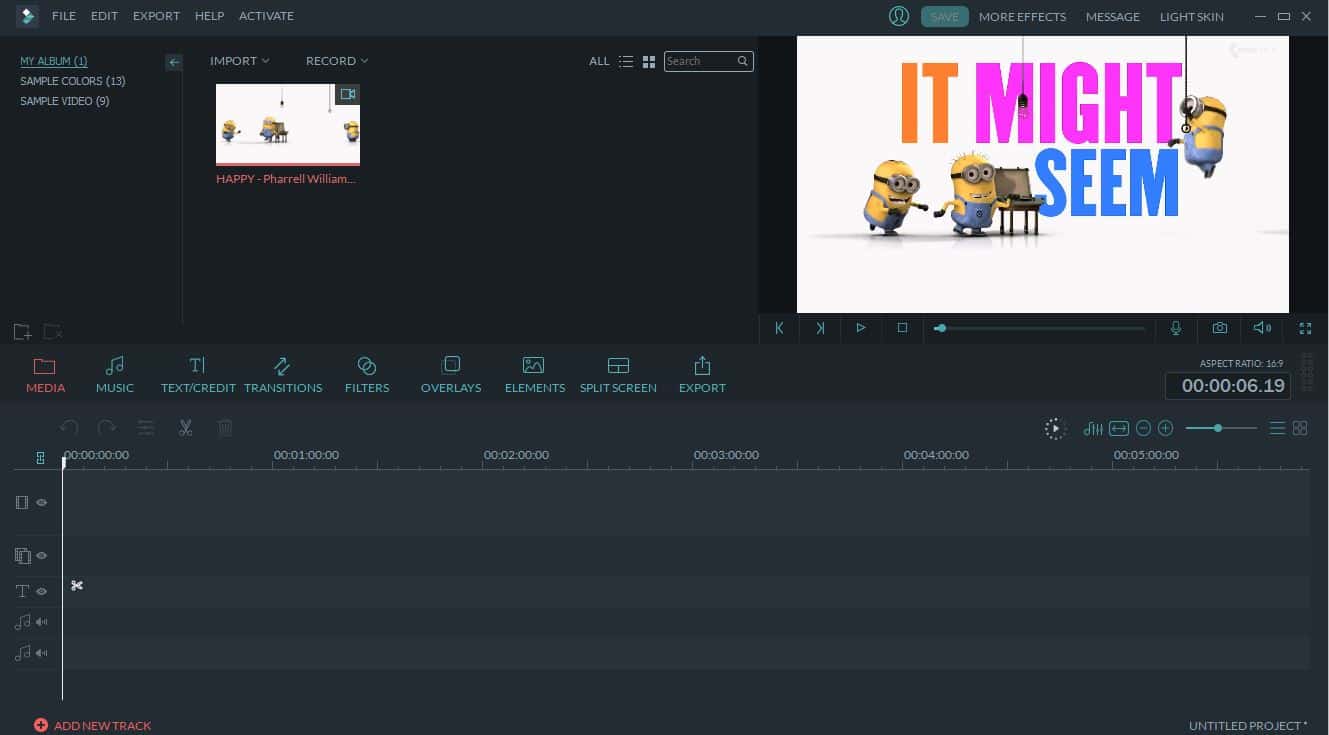Open the OVERLAYS tab

tap(451, 375)
